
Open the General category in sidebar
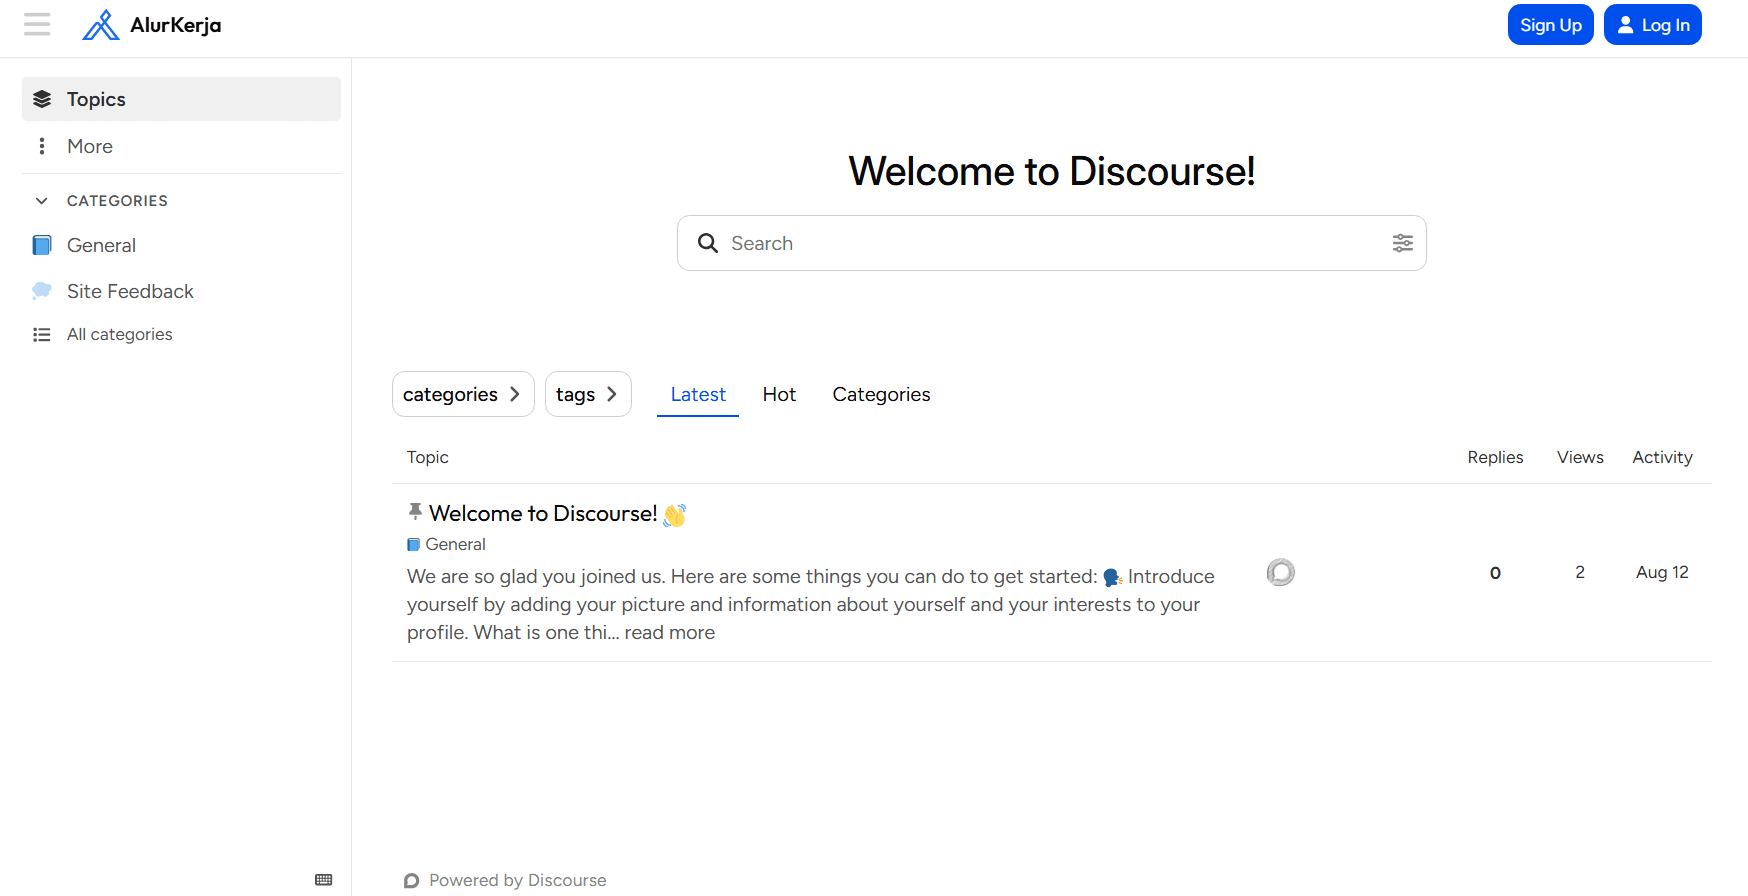[181, 245]
